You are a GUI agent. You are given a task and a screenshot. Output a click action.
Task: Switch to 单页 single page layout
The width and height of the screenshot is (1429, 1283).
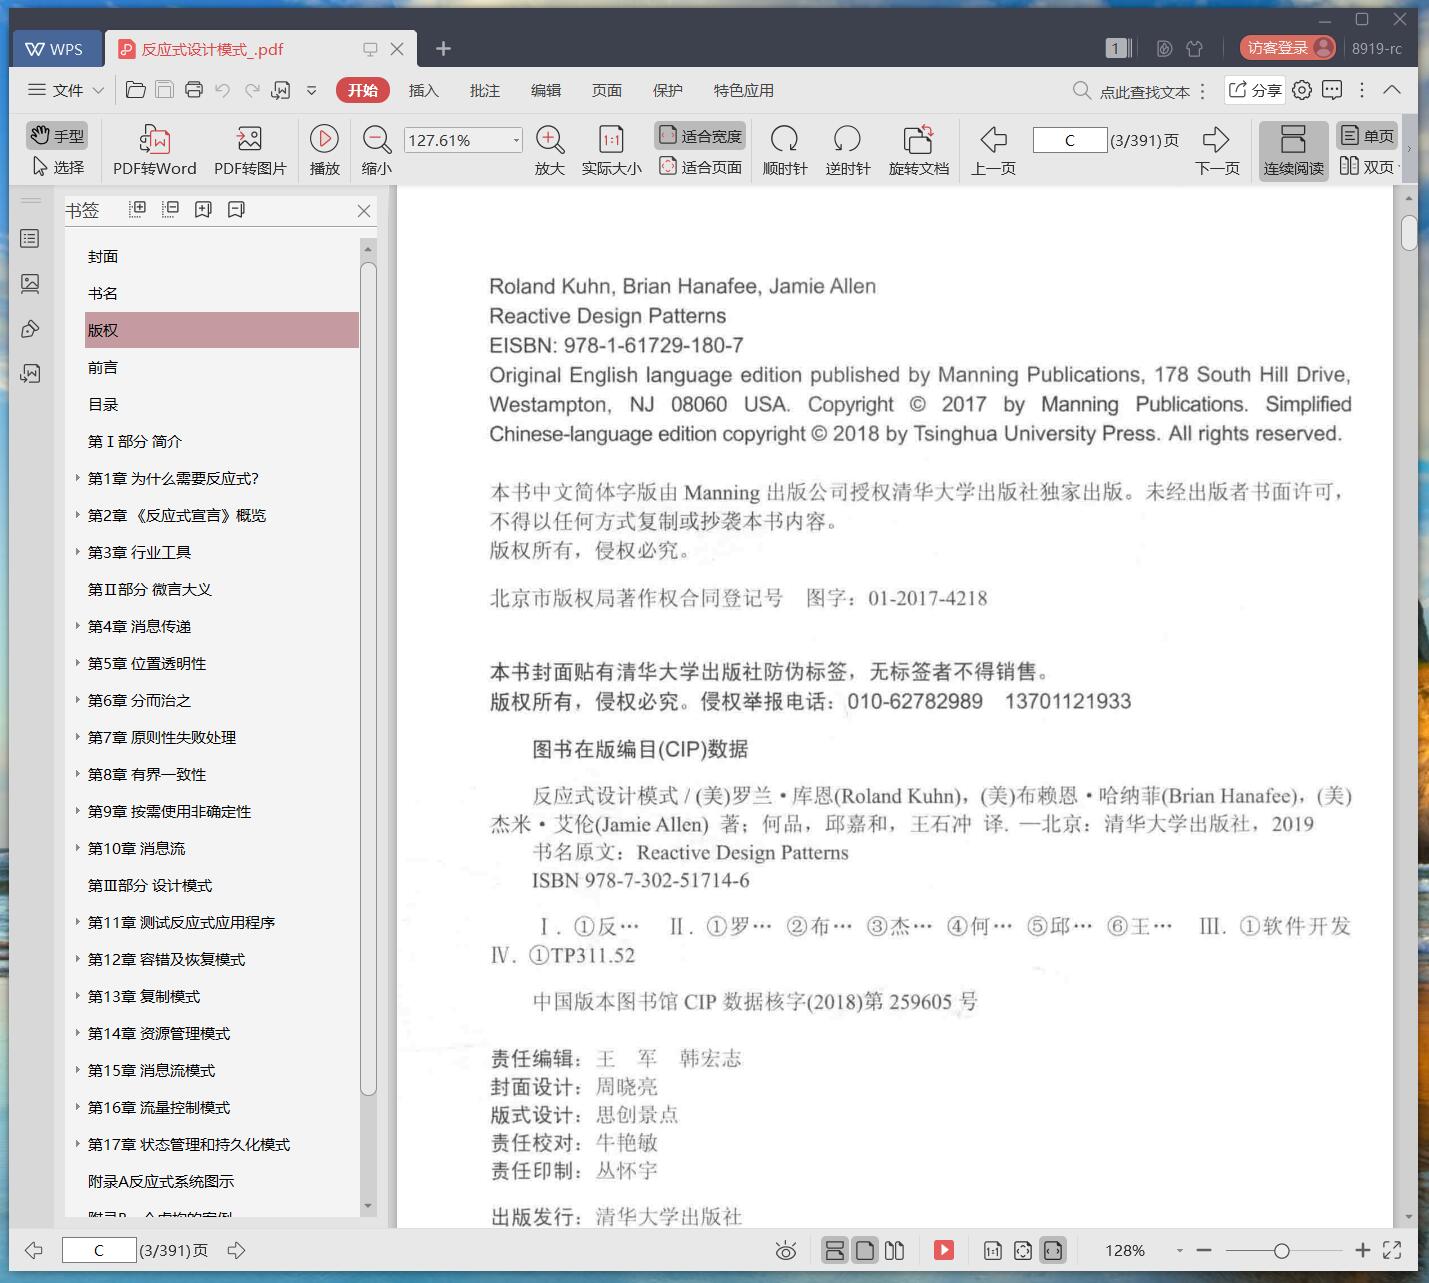pos(1367,135)
